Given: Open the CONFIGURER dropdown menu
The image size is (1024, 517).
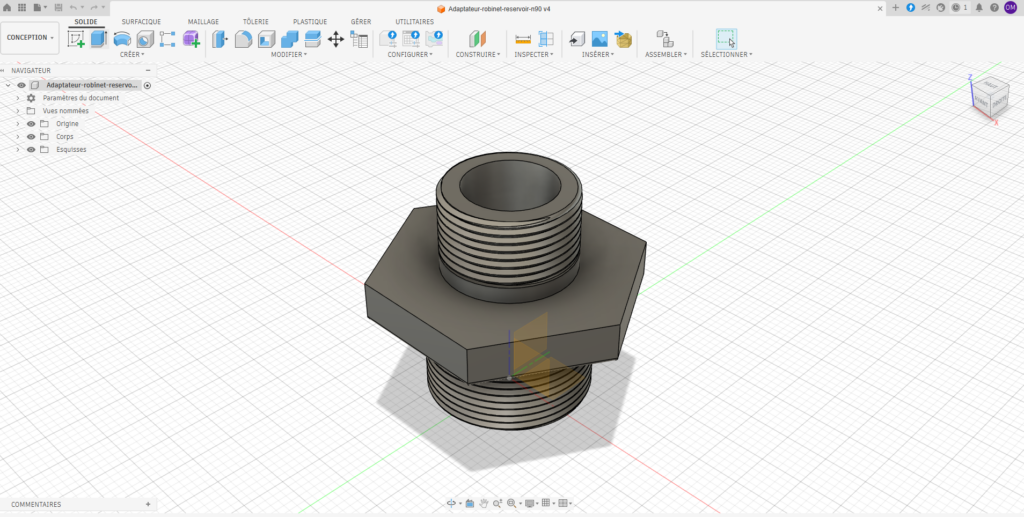Looking at the screenshot, I should pyautogui.click(x=410, y=55).
